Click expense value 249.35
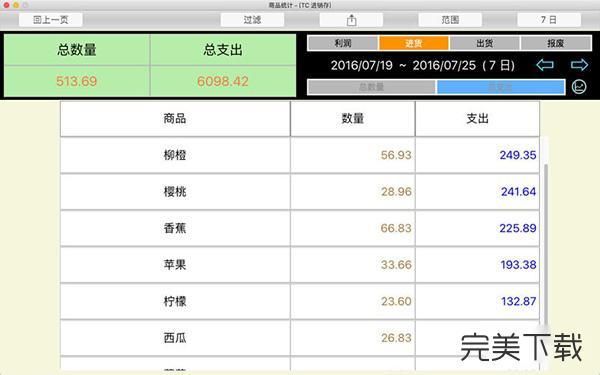 tap(518, 155)
